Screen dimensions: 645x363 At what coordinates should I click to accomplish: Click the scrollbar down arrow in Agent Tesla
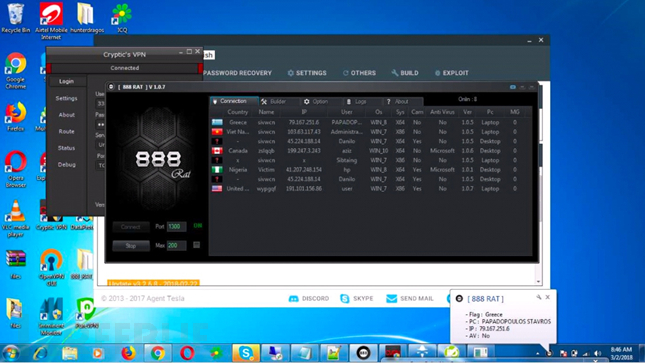(x=538, y=282)
